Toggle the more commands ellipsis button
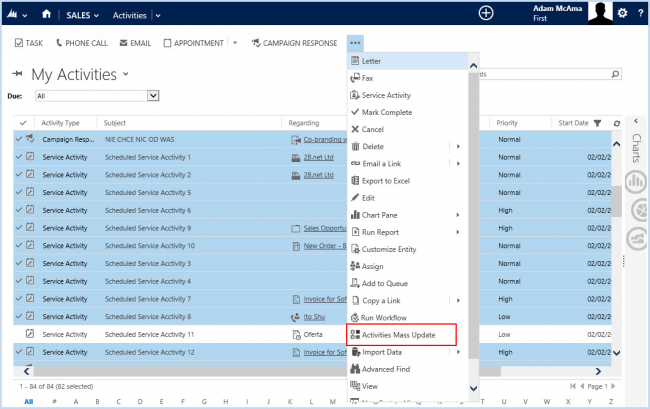Viewport: 650px width, 409px height. click(355, 43)
